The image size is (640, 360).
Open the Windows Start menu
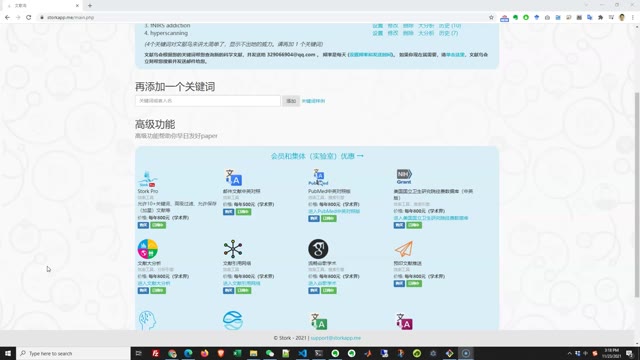(8, 353)
